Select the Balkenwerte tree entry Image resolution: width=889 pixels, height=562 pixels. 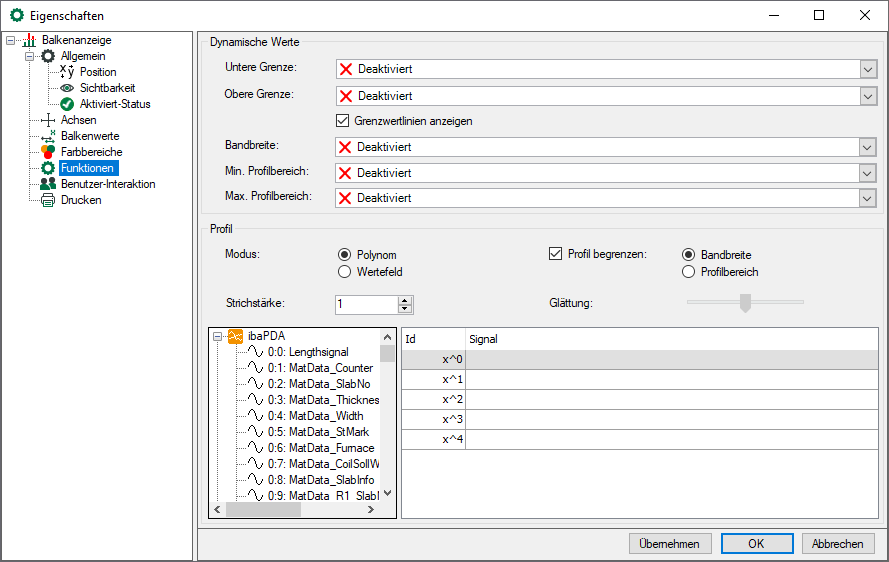click(x=90, y=136)
